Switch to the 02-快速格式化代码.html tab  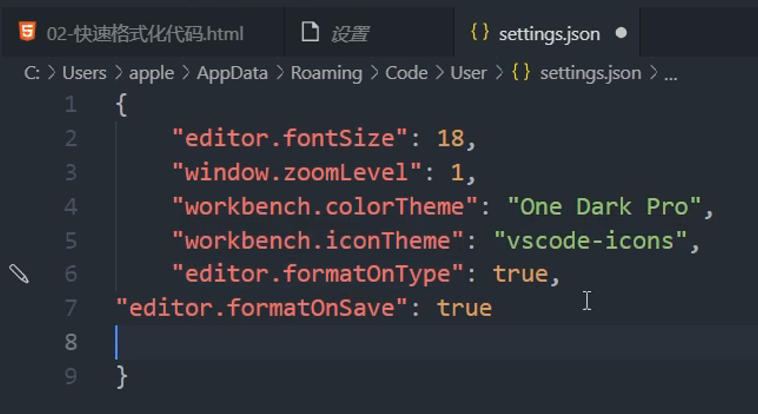(x=143, y=33)
